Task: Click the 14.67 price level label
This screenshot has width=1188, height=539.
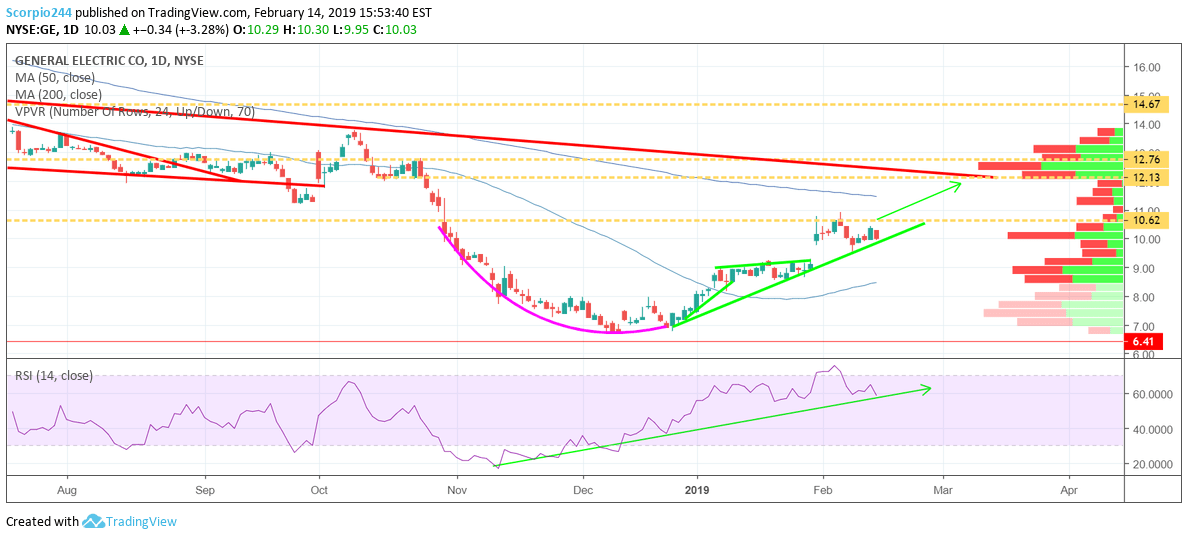Action: click(x=1148, y=105)
